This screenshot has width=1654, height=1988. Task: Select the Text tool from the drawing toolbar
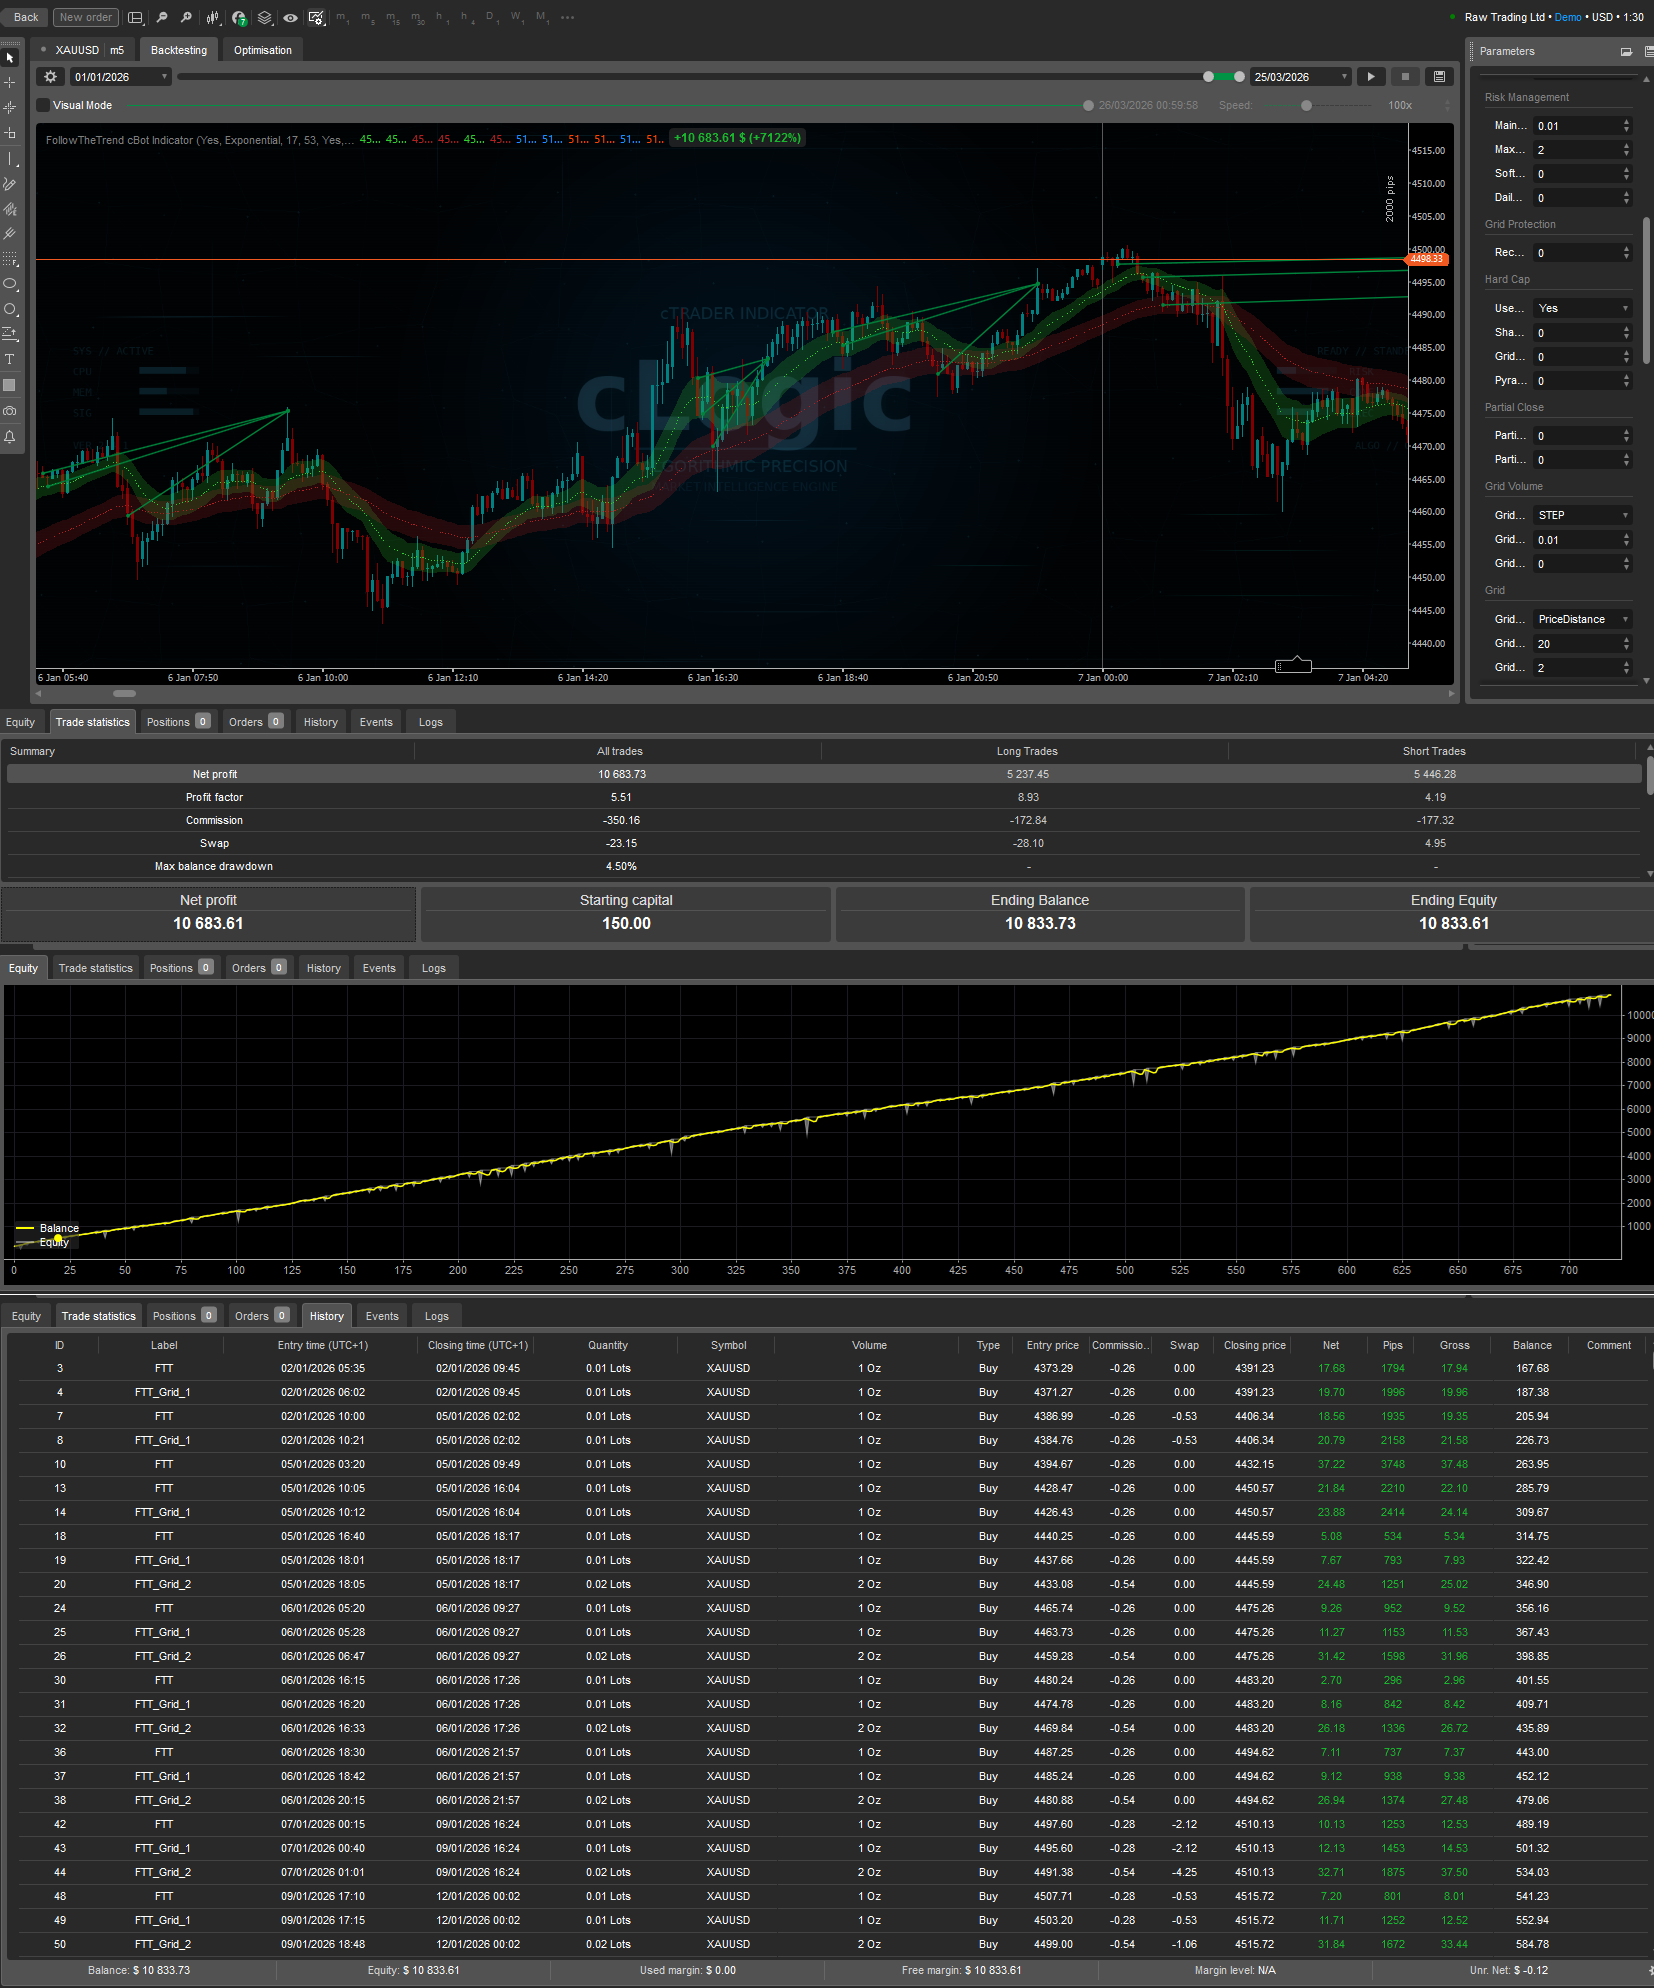(10, 359)
